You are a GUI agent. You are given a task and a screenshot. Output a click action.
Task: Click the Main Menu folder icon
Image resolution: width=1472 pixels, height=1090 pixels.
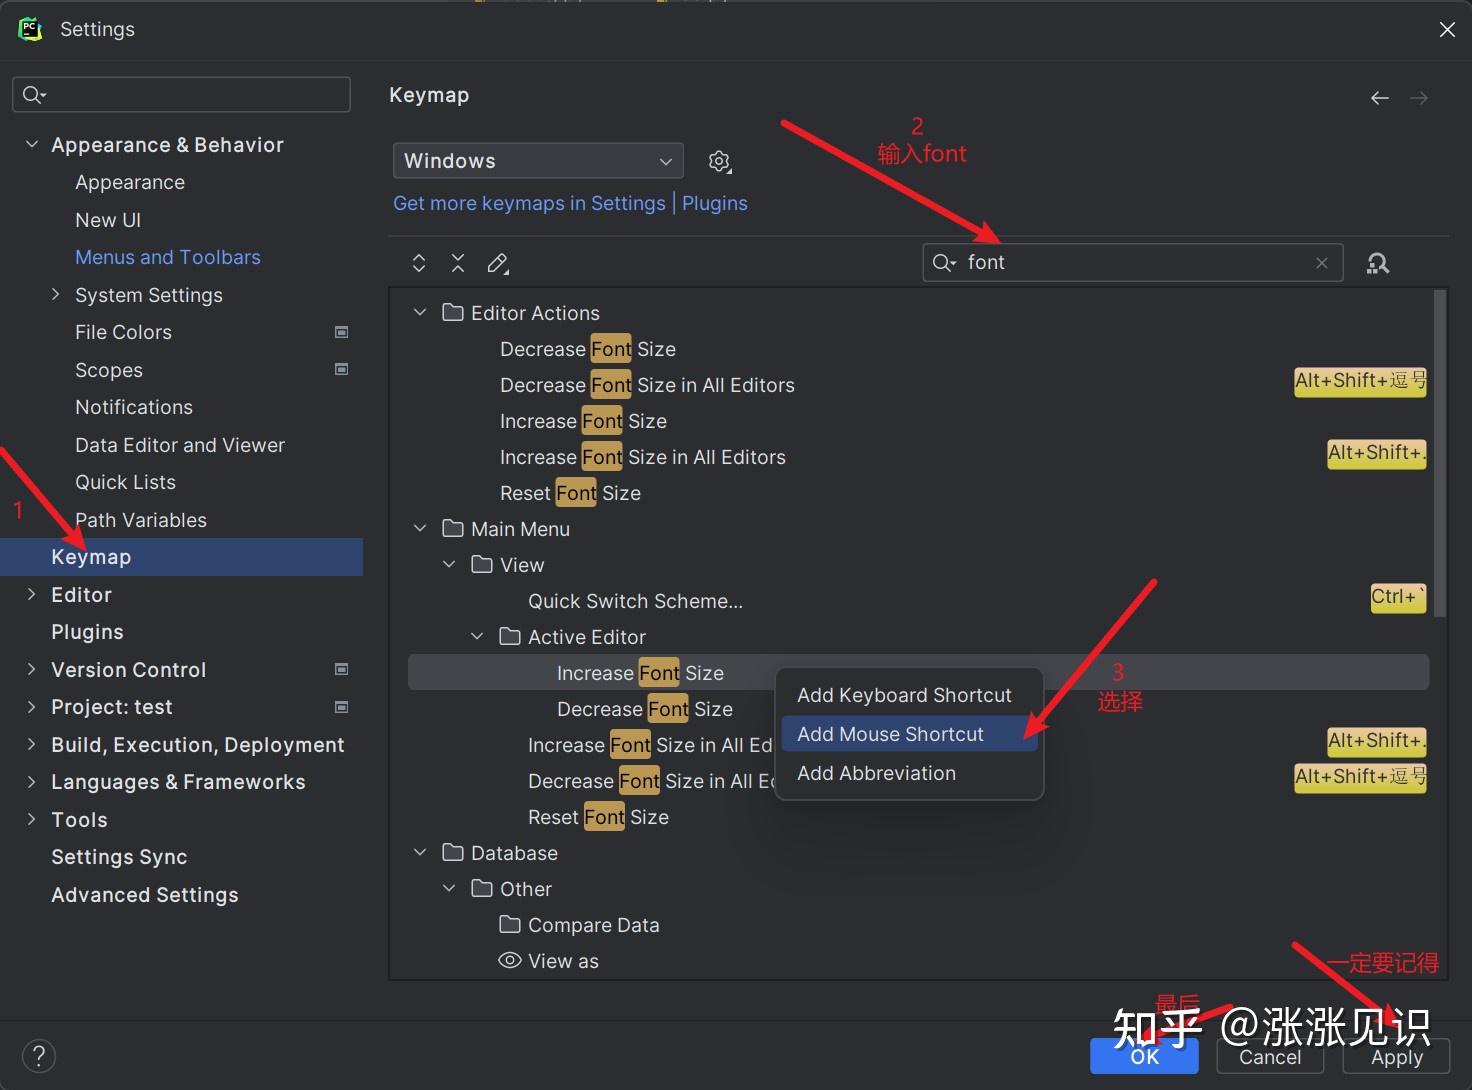tap(453, 529)
